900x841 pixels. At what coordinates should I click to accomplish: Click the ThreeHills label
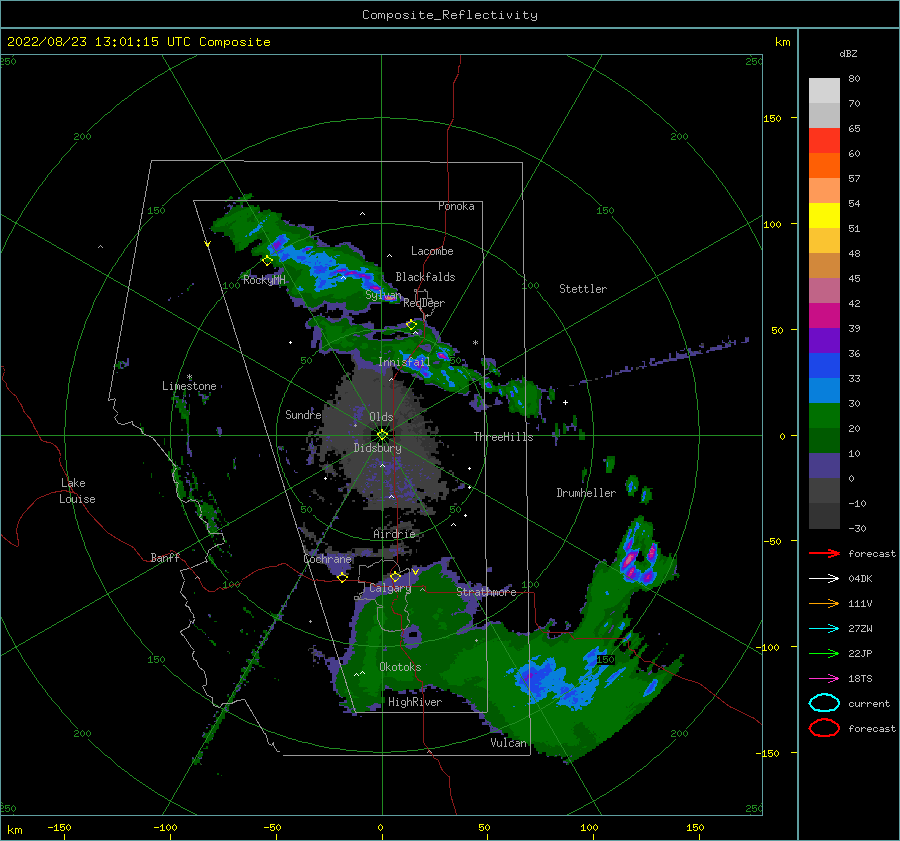coord(503,437)
